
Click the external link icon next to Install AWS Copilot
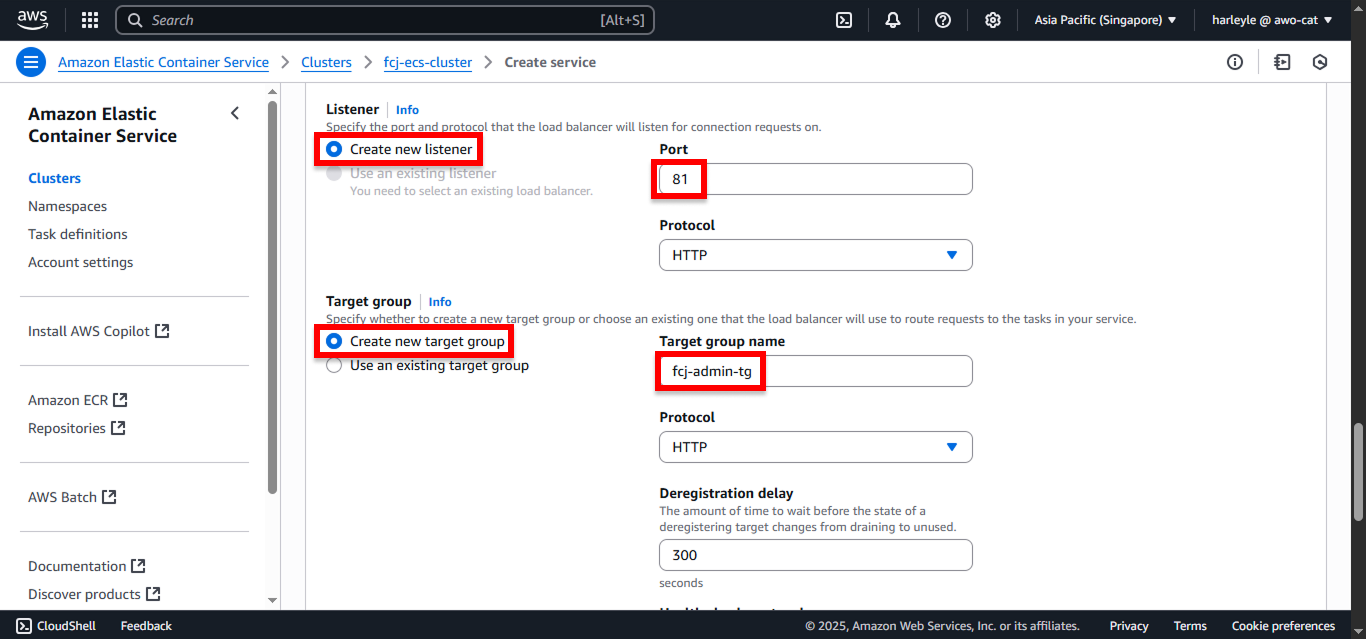pyautogui.click(x=162, y=331)
